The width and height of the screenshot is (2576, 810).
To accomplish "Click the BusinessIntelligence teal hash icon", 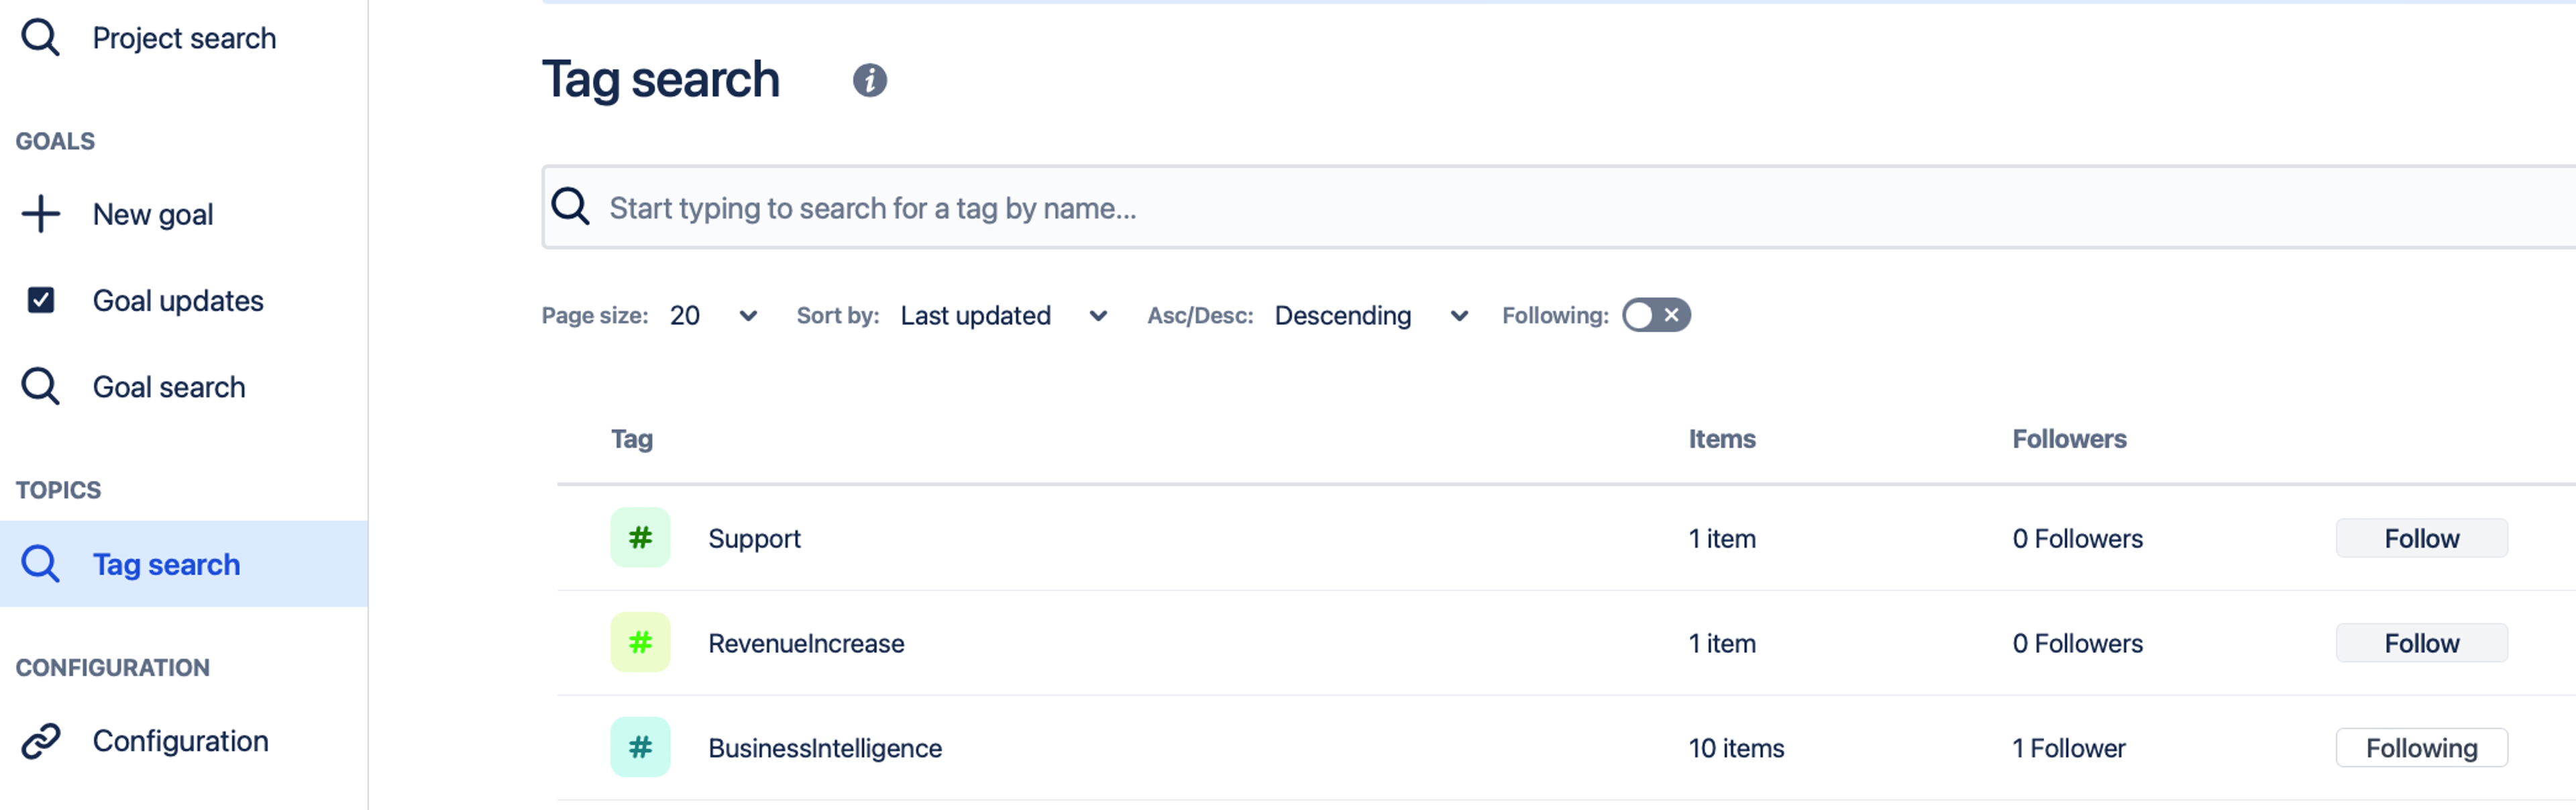I will point(640,747).
